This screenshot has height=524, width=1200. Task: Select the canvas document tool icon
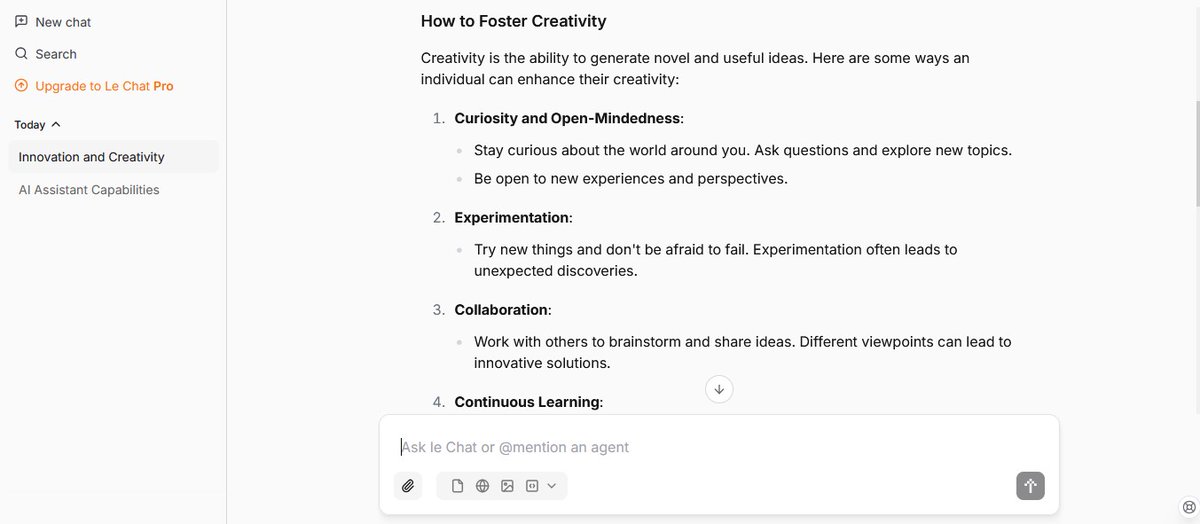pos(458,486)
